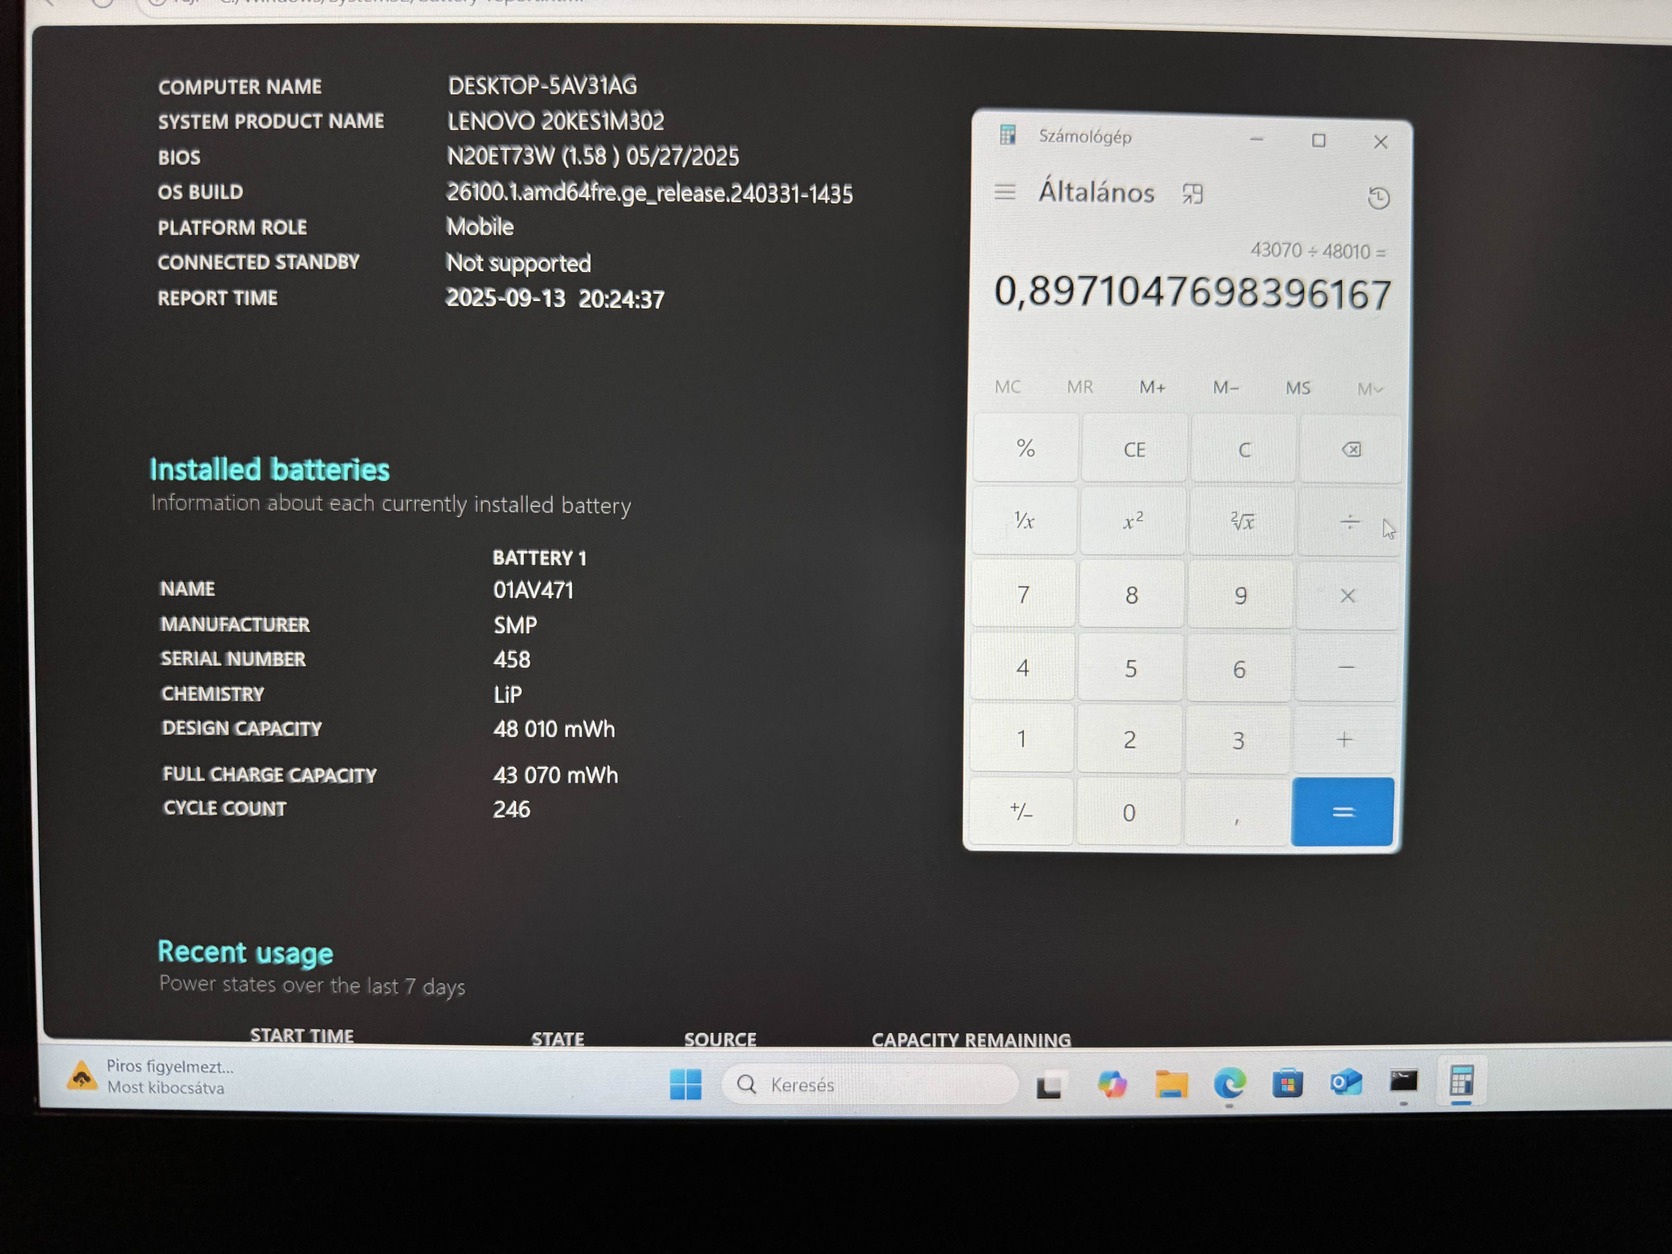The width and height of the screenshot is (1672, 1254).
Task: Click the x squared key
Action: coord(1133,521)
